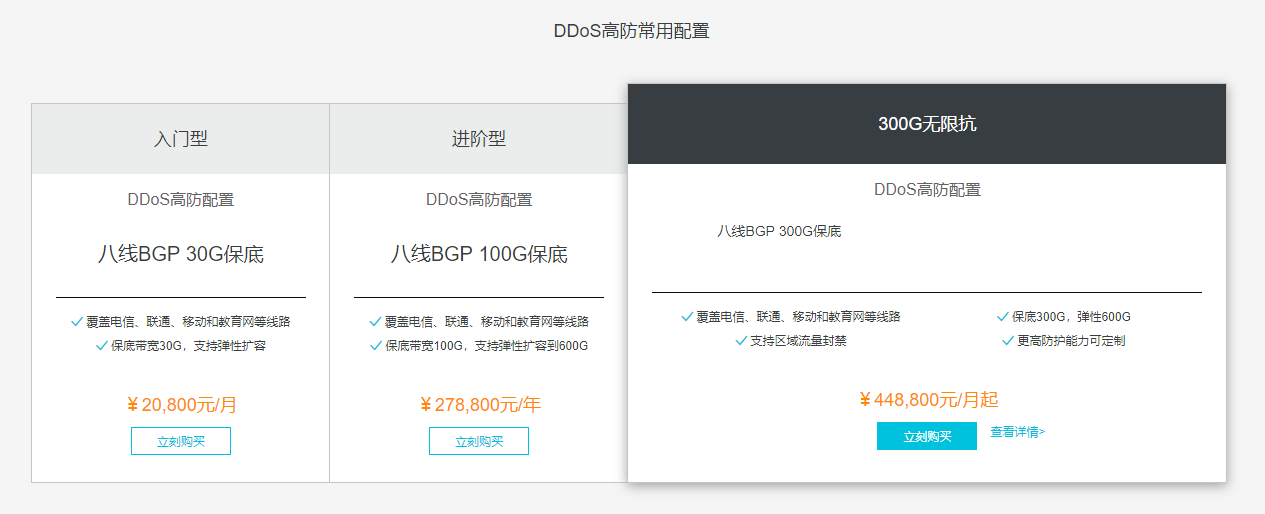This screenshot has width=1265, height=514.
Task: Click the 八线BGP 30G保底 title
Action: [181, 254]
